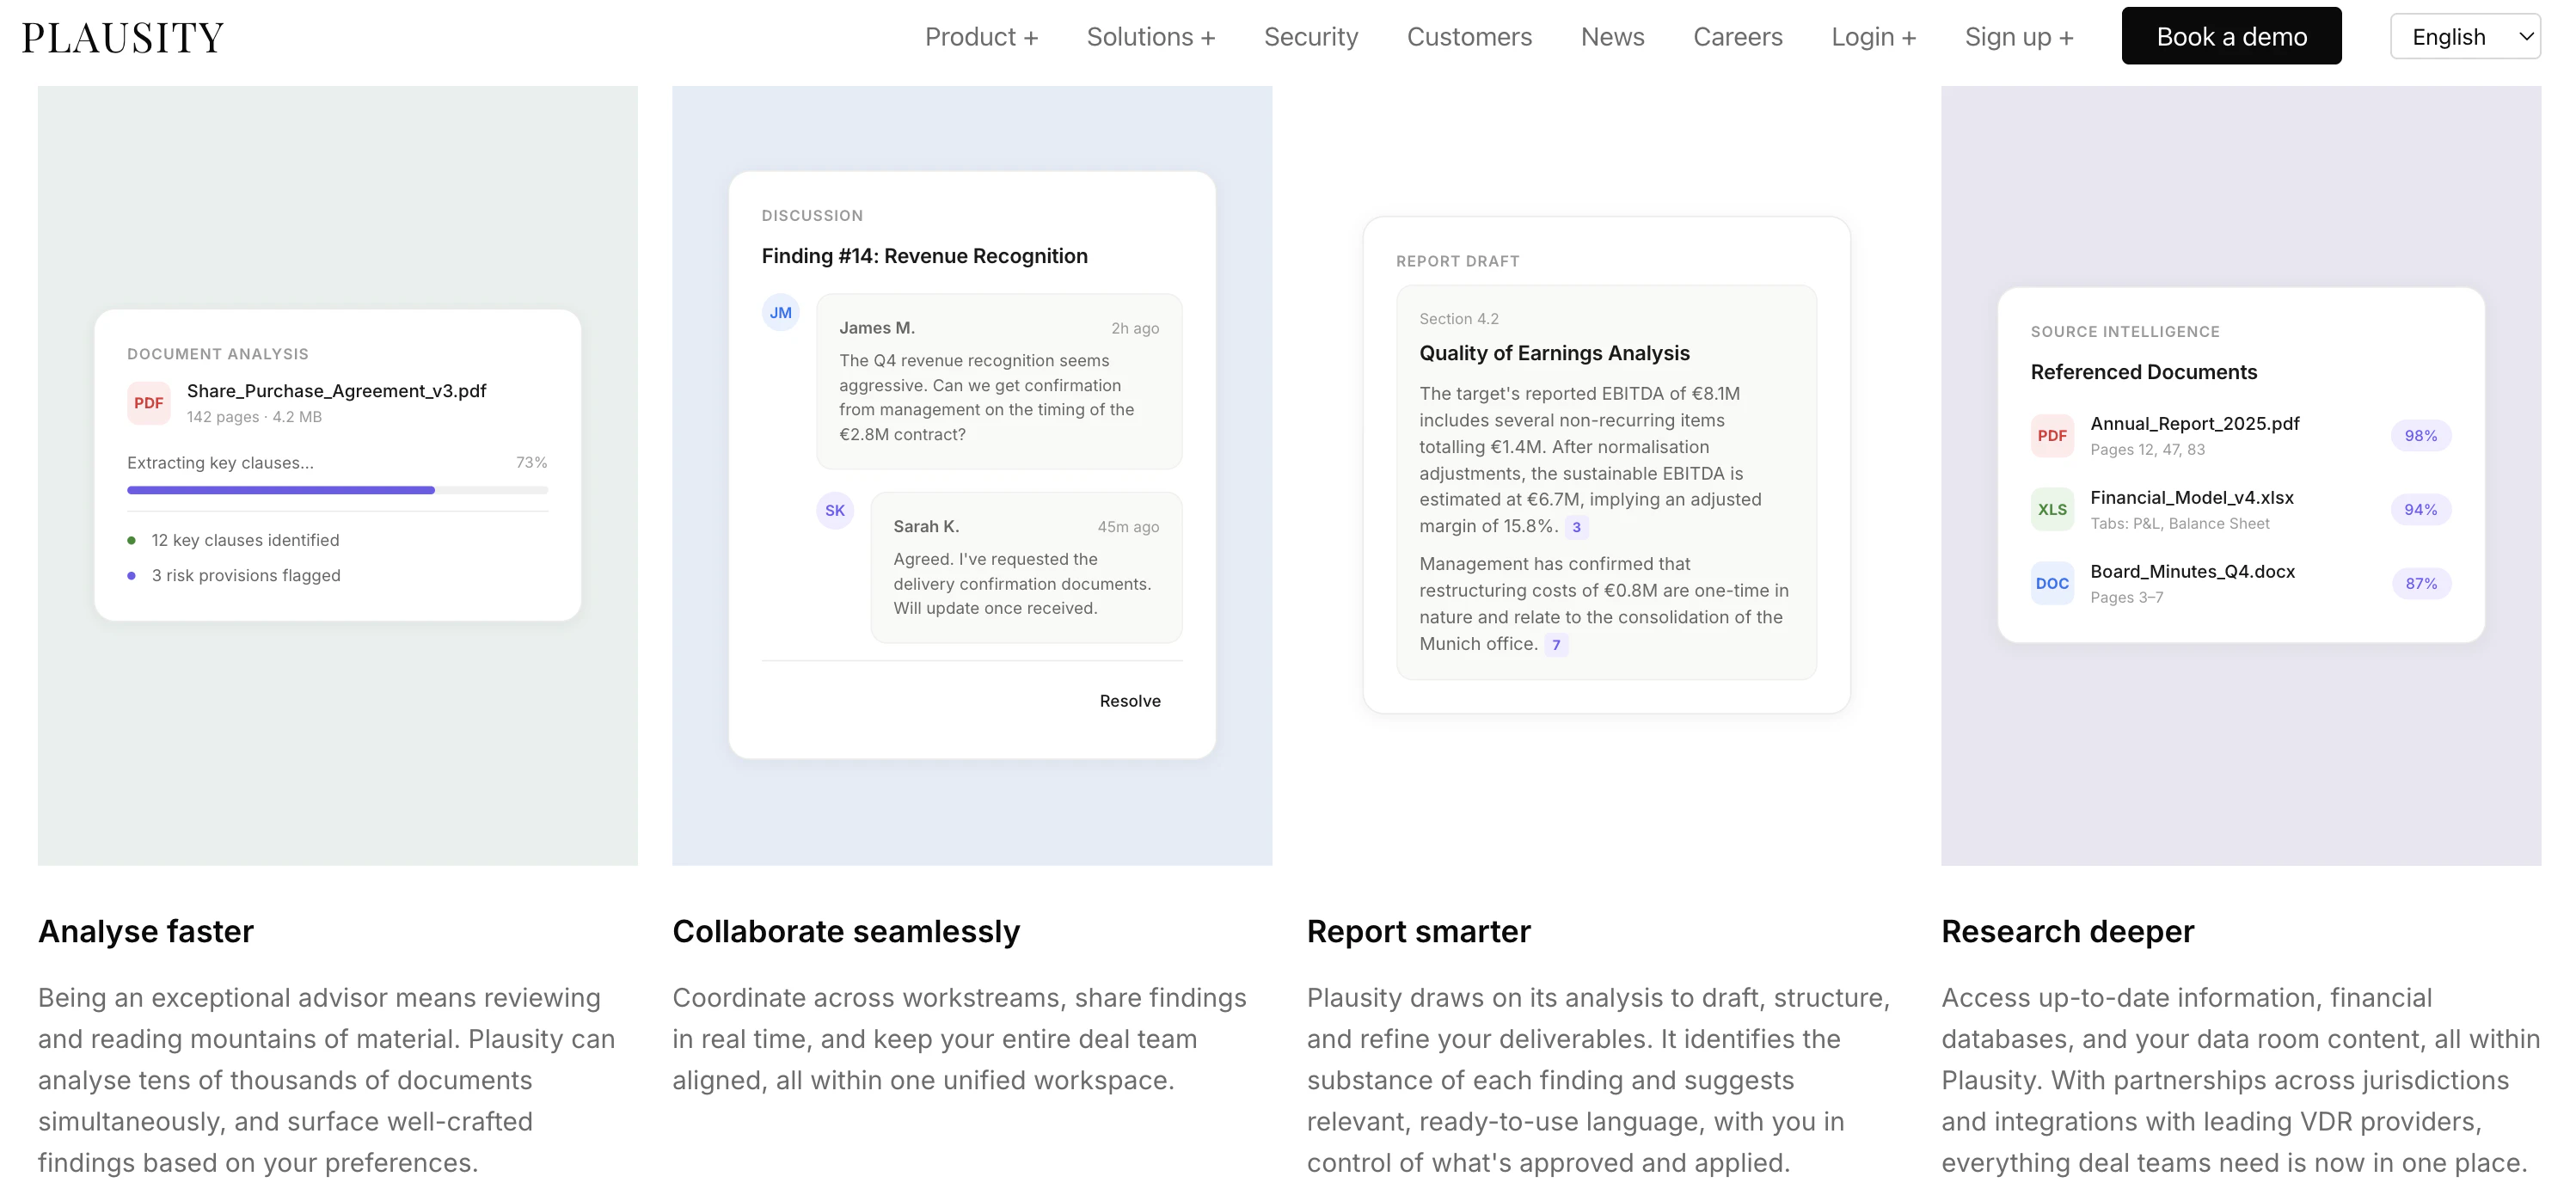Click the XLS icon beside Financial_Model_v4.xlsx
Screen dimensions: 2576x1195
[x=2051, y=510]
